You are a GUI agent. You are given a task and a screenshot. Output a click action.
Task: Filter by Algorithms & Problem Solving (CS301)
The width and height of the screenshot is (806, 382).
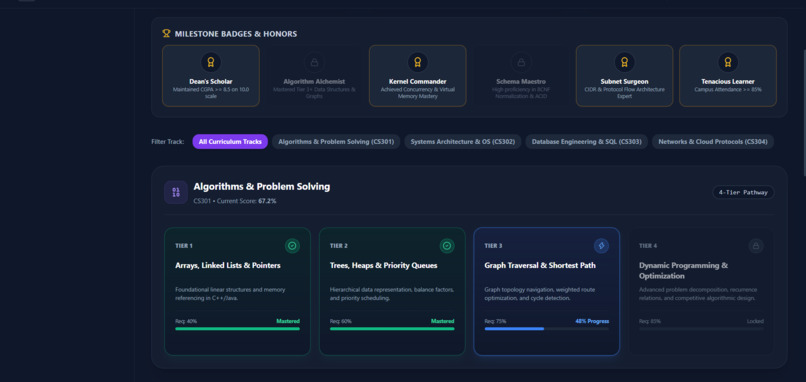336,141
